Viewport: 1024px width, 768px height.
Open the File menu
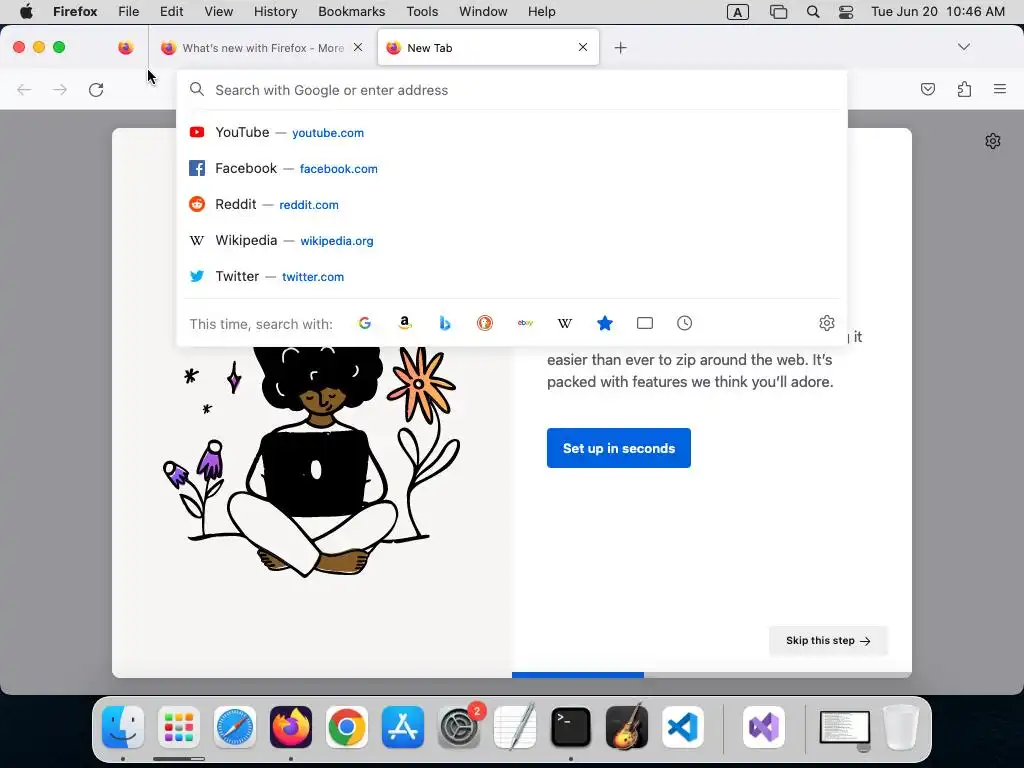point(129,12)
